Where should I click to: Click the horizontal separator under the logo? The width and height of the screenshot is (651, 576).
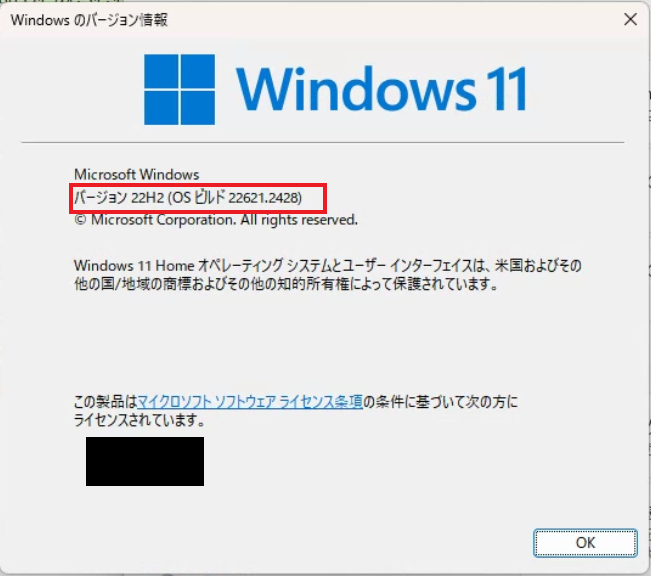click(323, 142)
